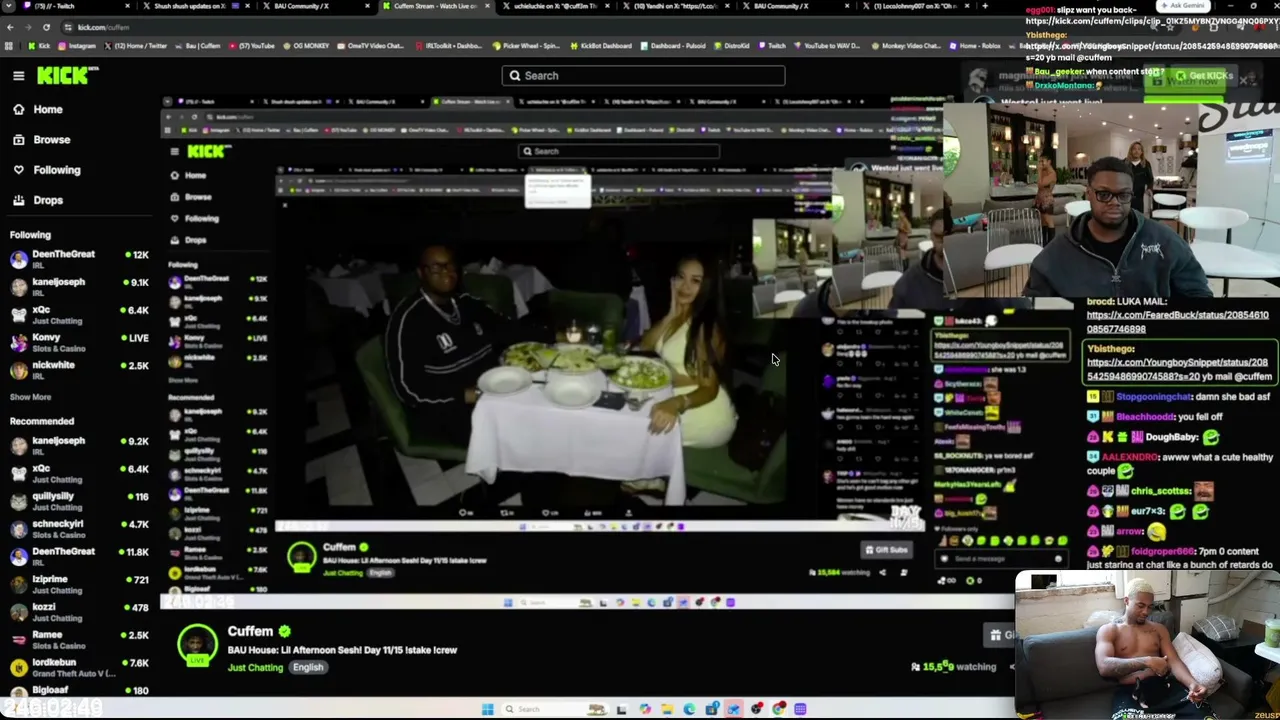Viewport: 1280px width, 720px height.
Task: Open the Instagram bookmark
Action: [x=77, y=46]
